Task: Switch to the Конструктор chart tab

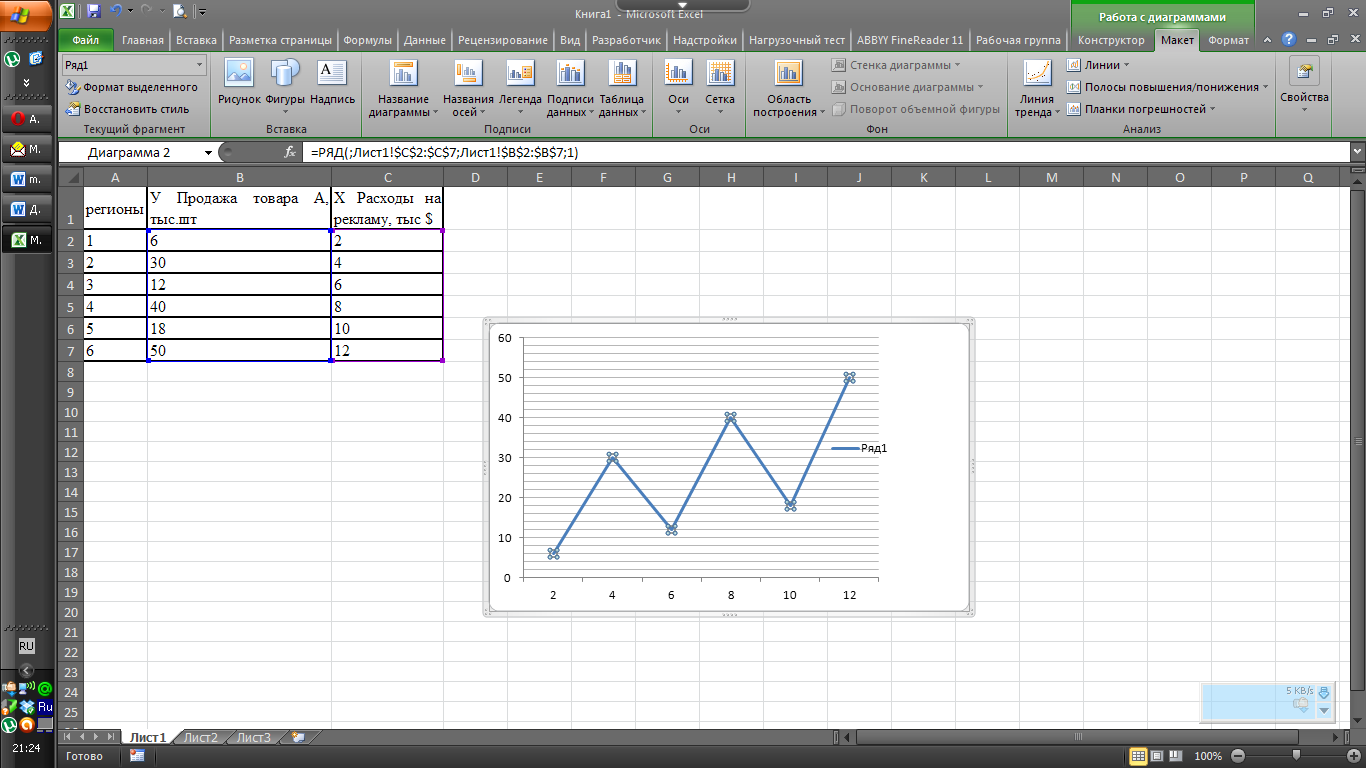Action: pyautogui.click(x=1111, y=40)
